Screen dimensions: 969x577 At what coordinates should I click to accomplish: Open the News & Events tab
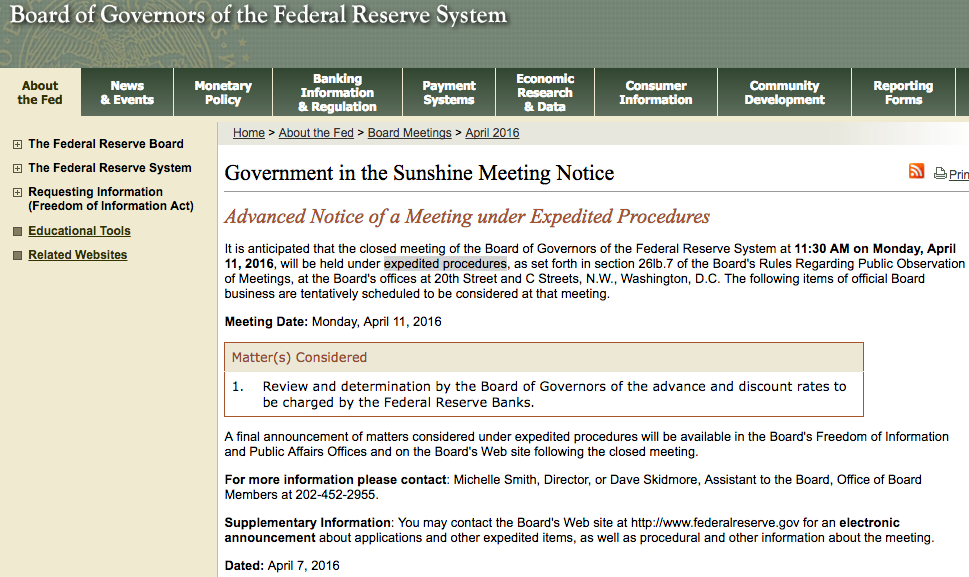click(x=127, y=93)
